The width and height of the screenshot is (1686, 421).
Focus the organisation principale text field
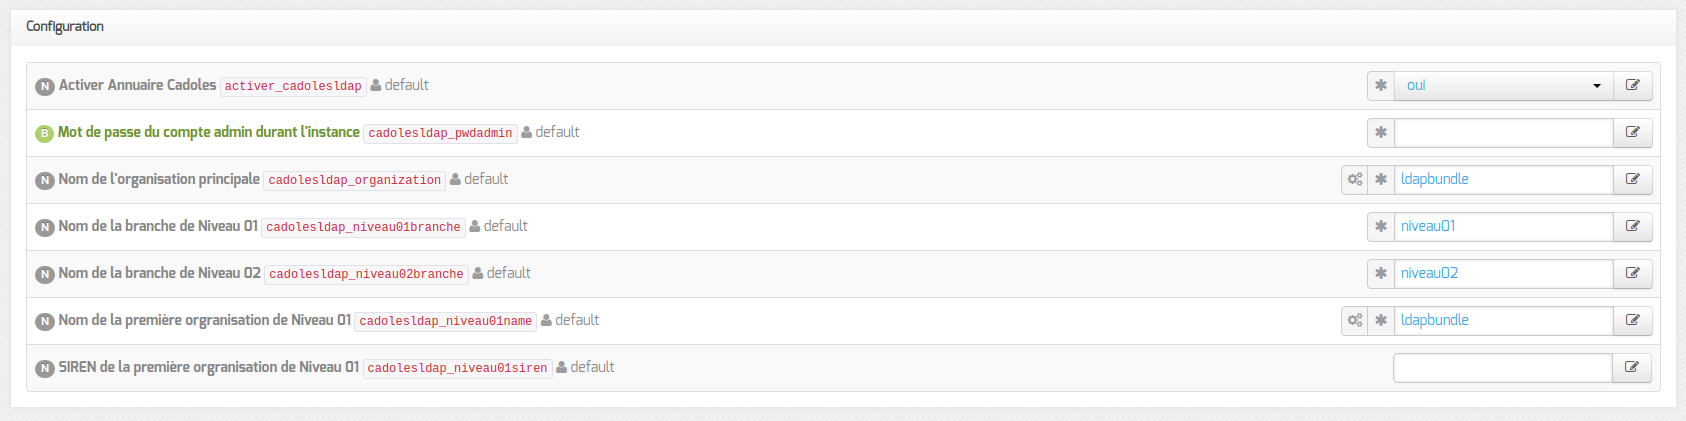(x=1503, y=180)
